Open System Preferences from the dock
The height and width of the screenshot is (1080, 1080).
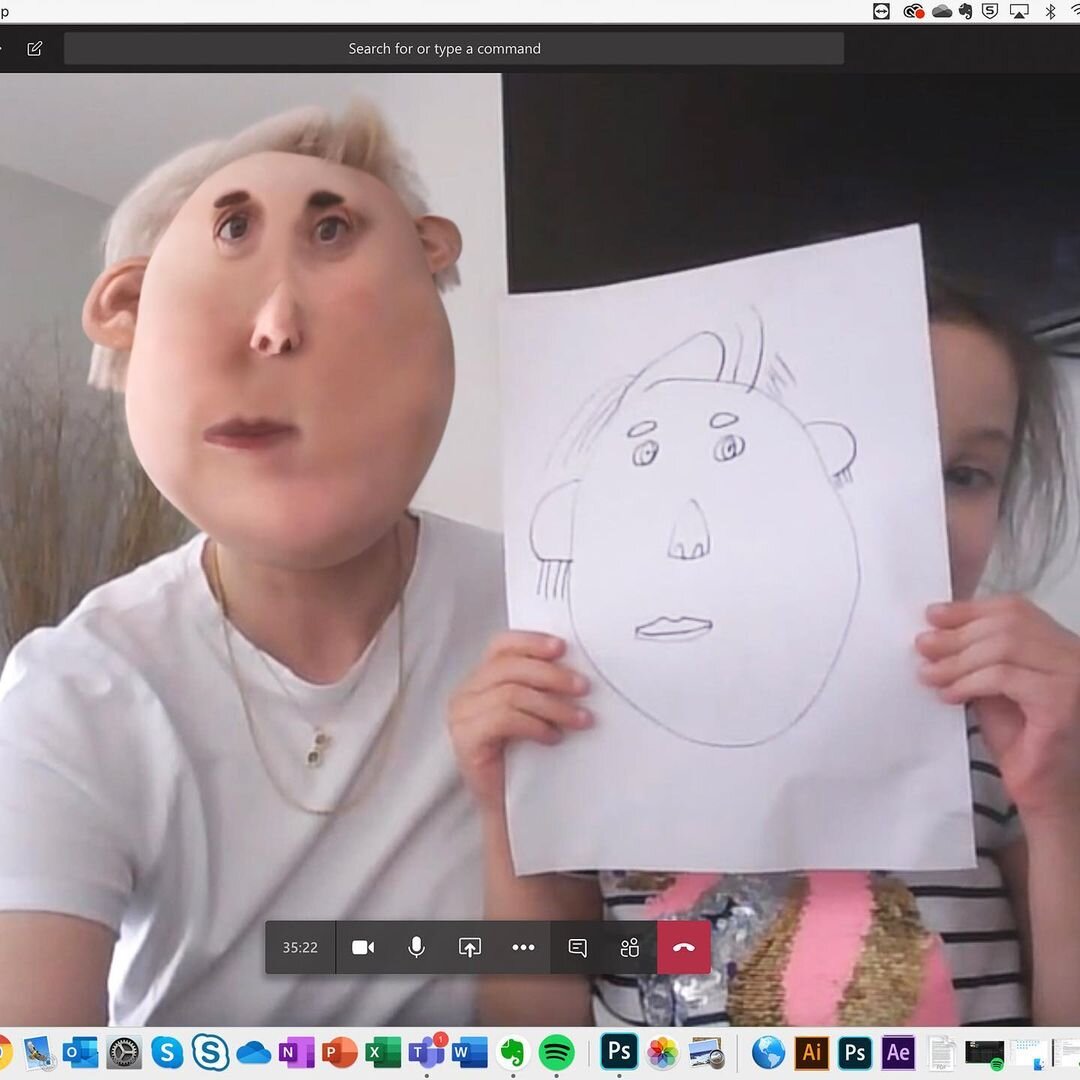124,1052
